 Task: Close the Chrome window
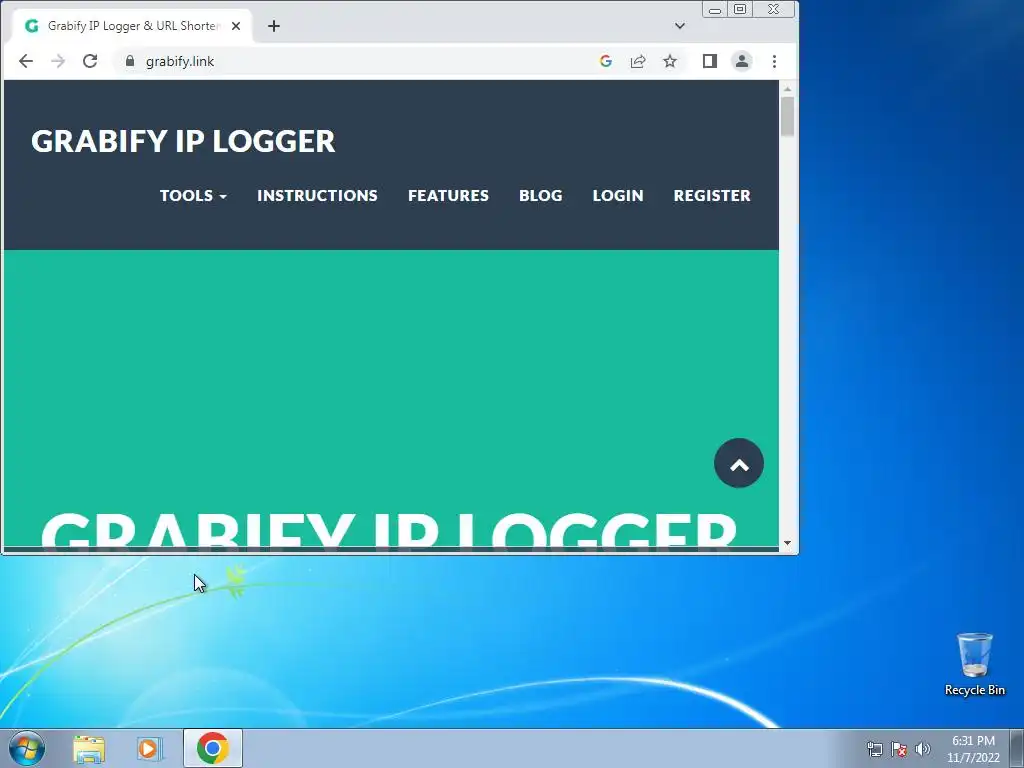pos(774,10)
